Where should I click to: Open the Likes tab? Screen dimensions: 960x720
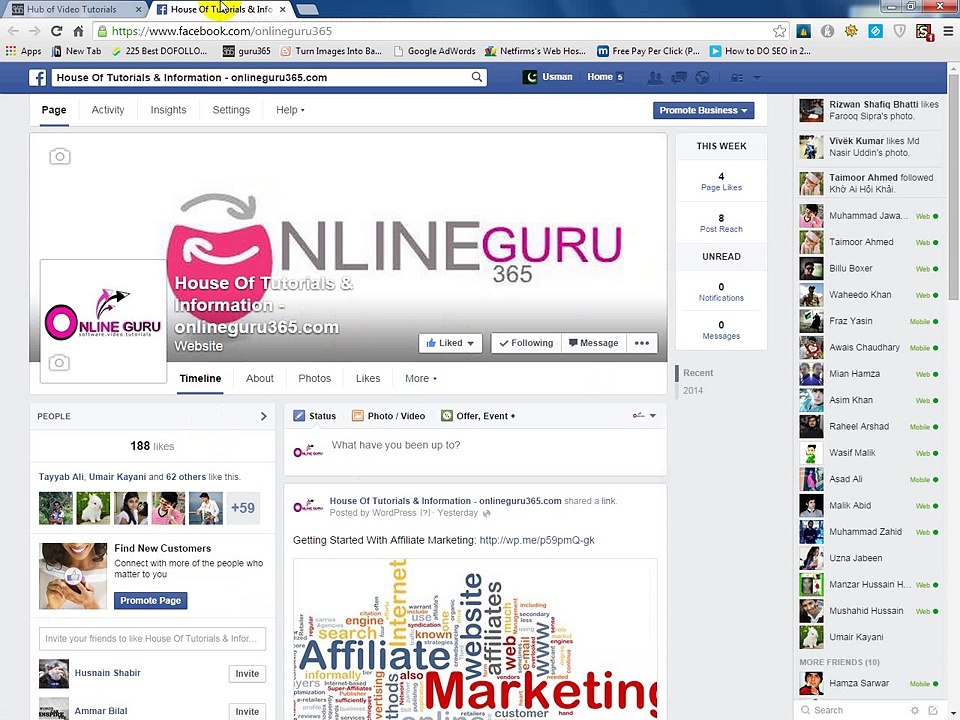[x=368, y=378]
